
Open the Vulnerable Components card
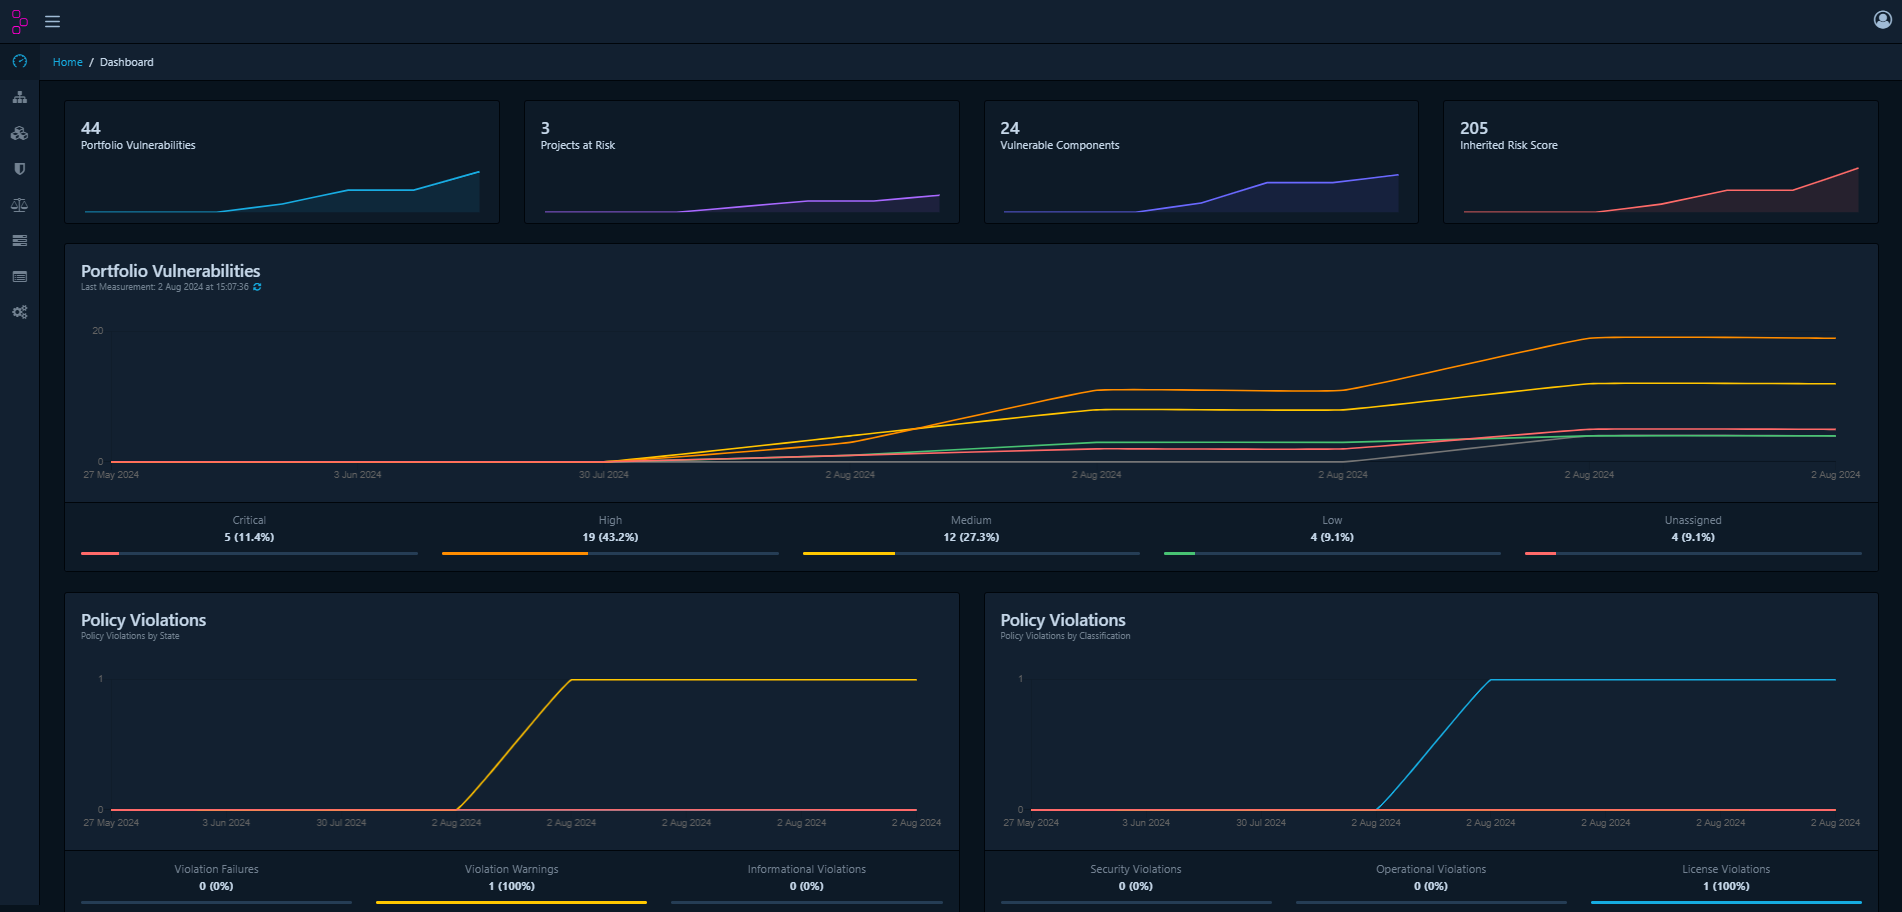pyautogui.click(x=1201, y=161)
